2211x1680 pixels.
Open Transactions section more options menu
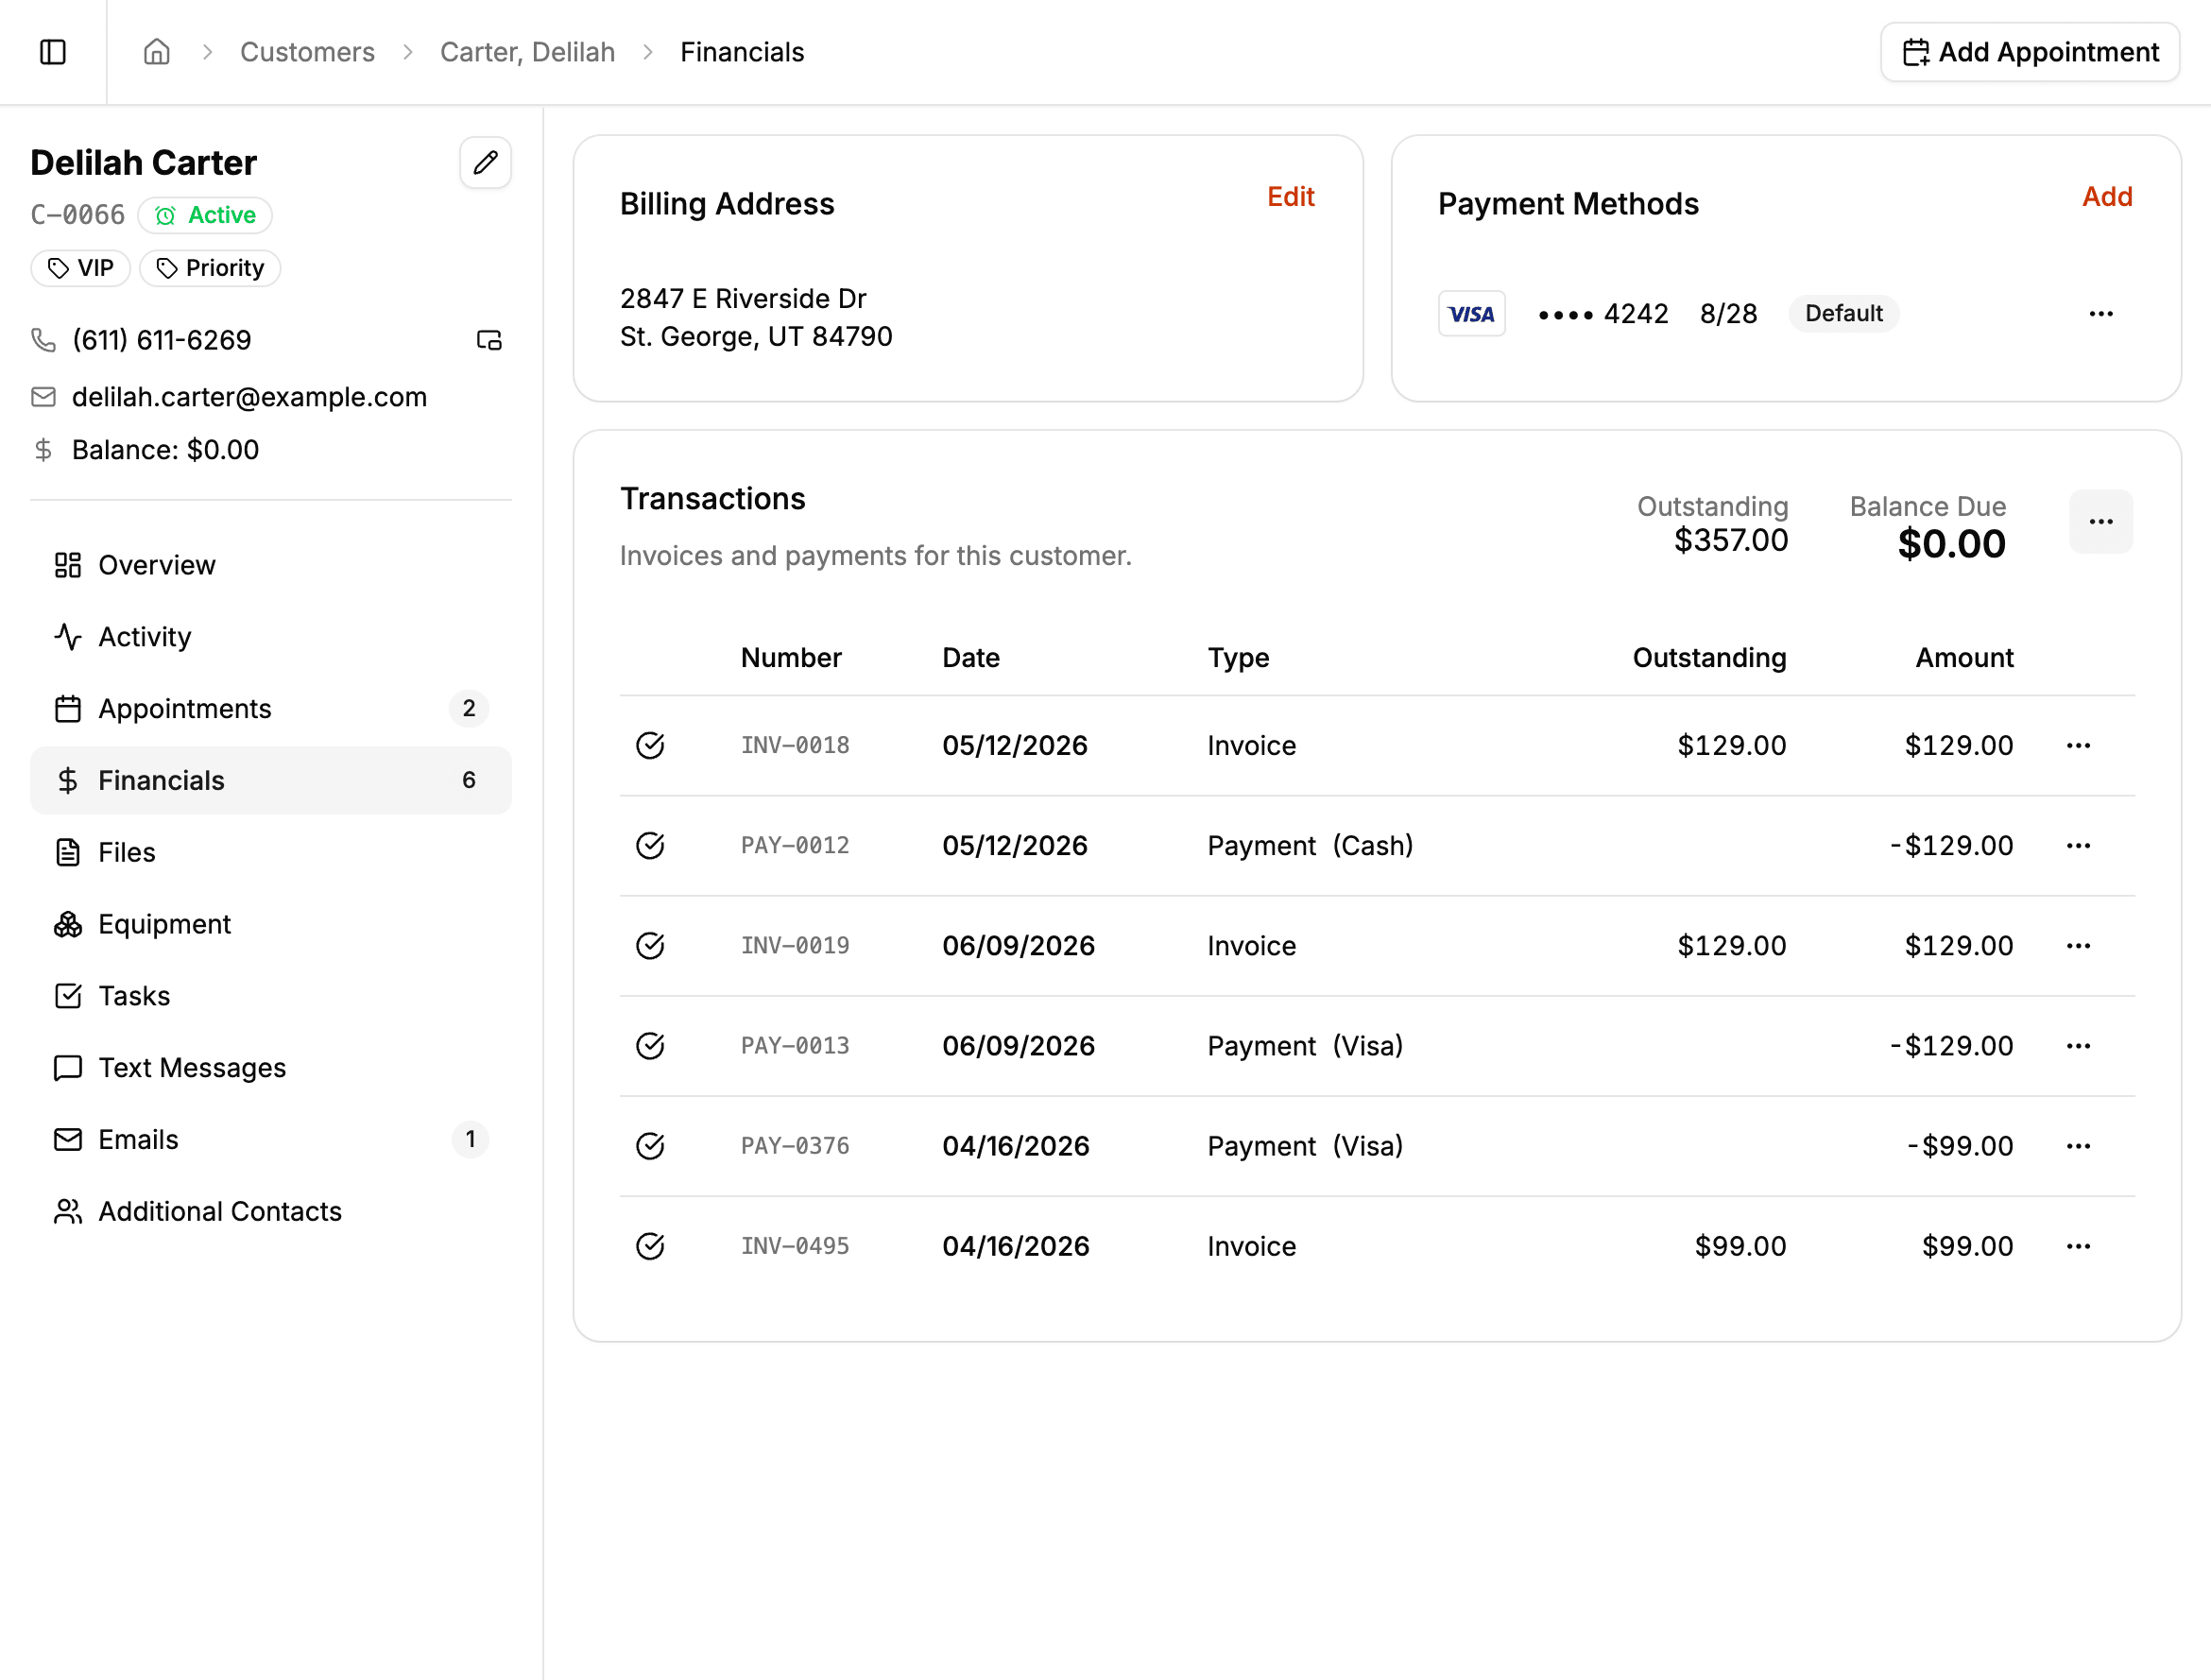(x=2101, y=522)
